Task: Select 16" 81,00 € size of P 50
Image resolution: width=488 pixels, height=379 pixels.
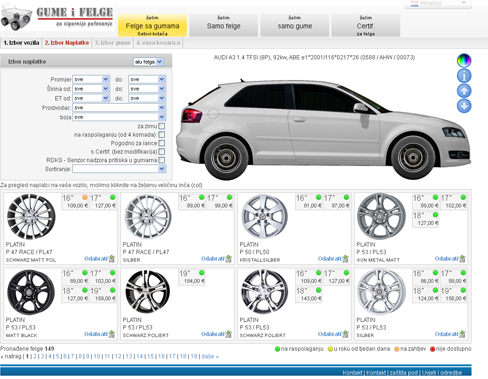Action: point(309,202)
